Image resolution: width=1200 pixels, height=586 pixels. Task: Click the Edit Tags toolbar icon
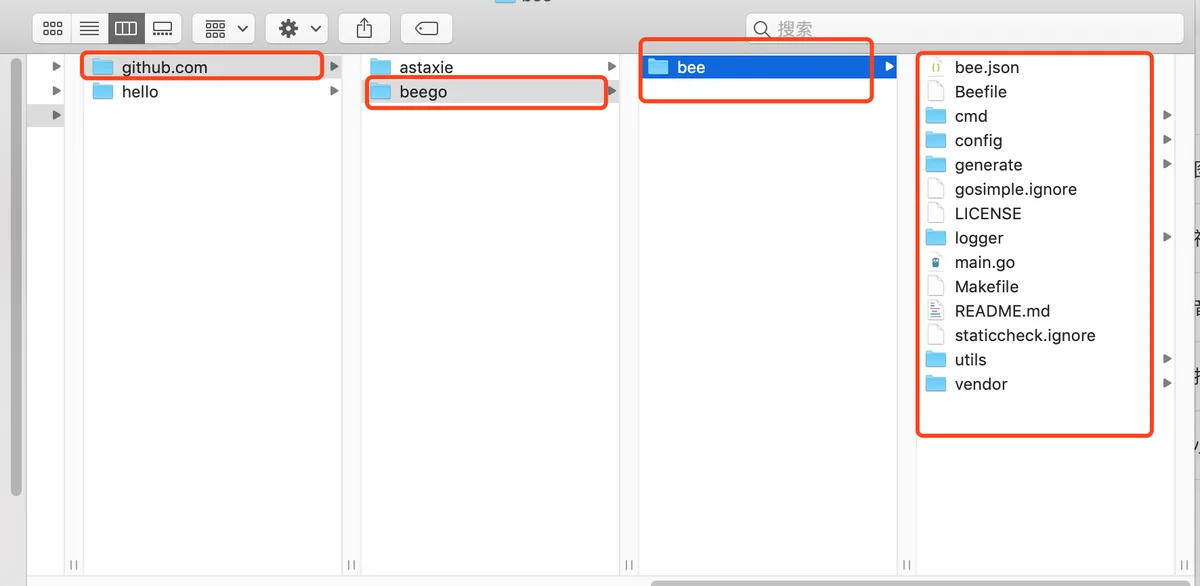(x=426, y=29)
